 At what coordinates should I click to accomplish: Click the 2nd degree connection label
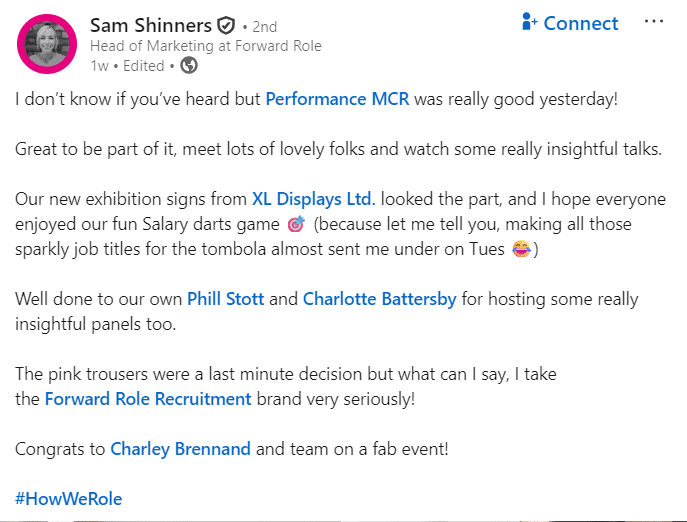[x=265, y=26]
